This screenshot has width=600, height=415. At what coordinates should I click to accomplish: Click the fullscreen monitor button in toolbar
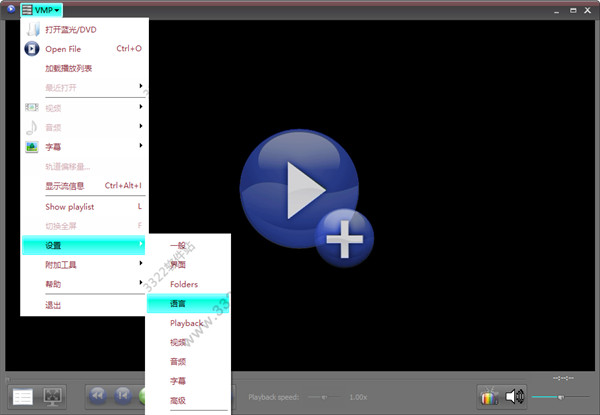point(52,396)
